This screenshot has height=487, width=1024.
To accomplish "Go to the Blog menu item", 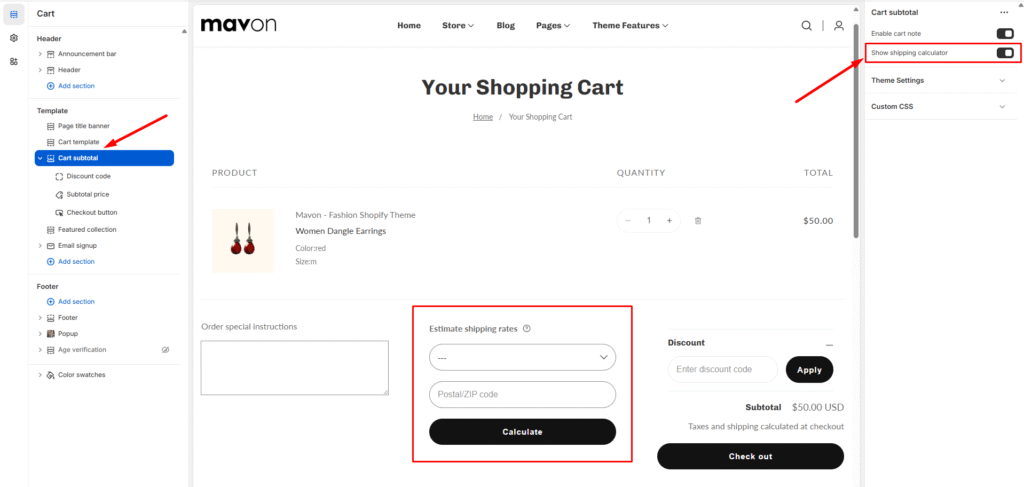I will 505,25.
